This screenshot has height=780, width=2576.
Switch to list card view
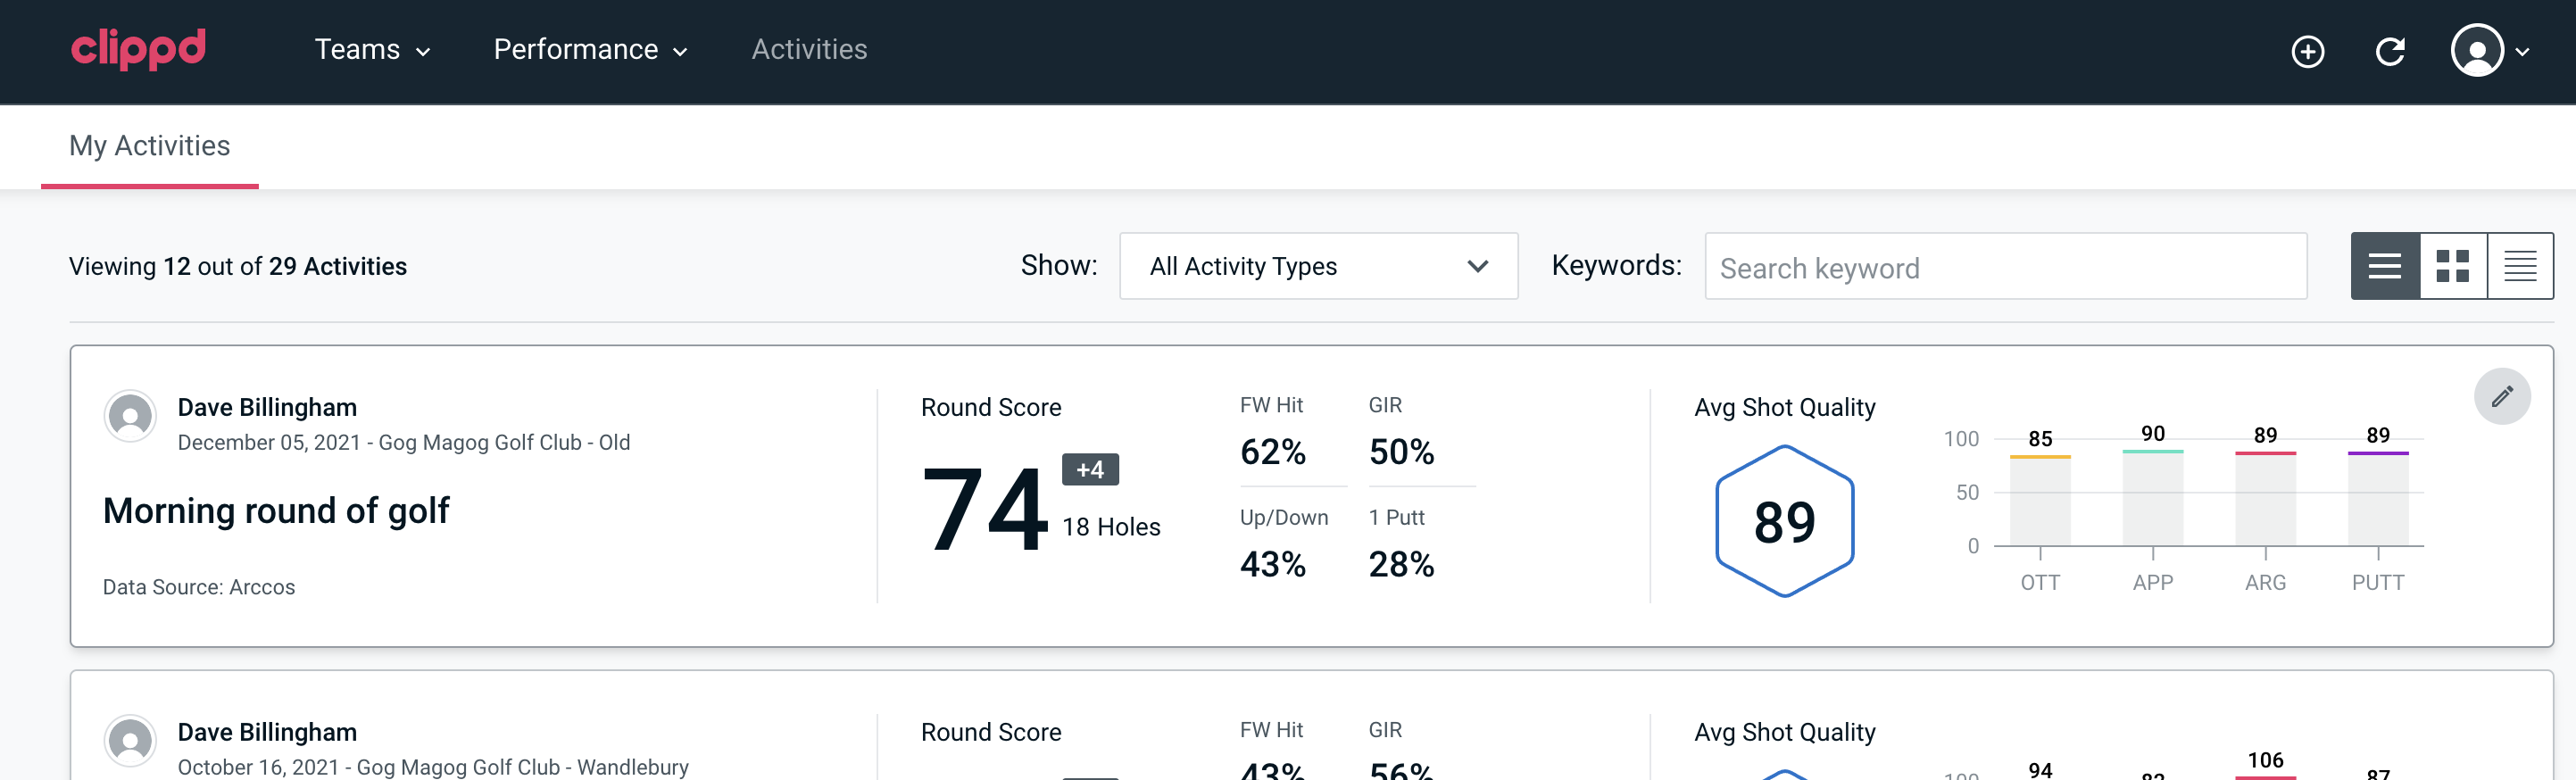[x=2385, y=266]
